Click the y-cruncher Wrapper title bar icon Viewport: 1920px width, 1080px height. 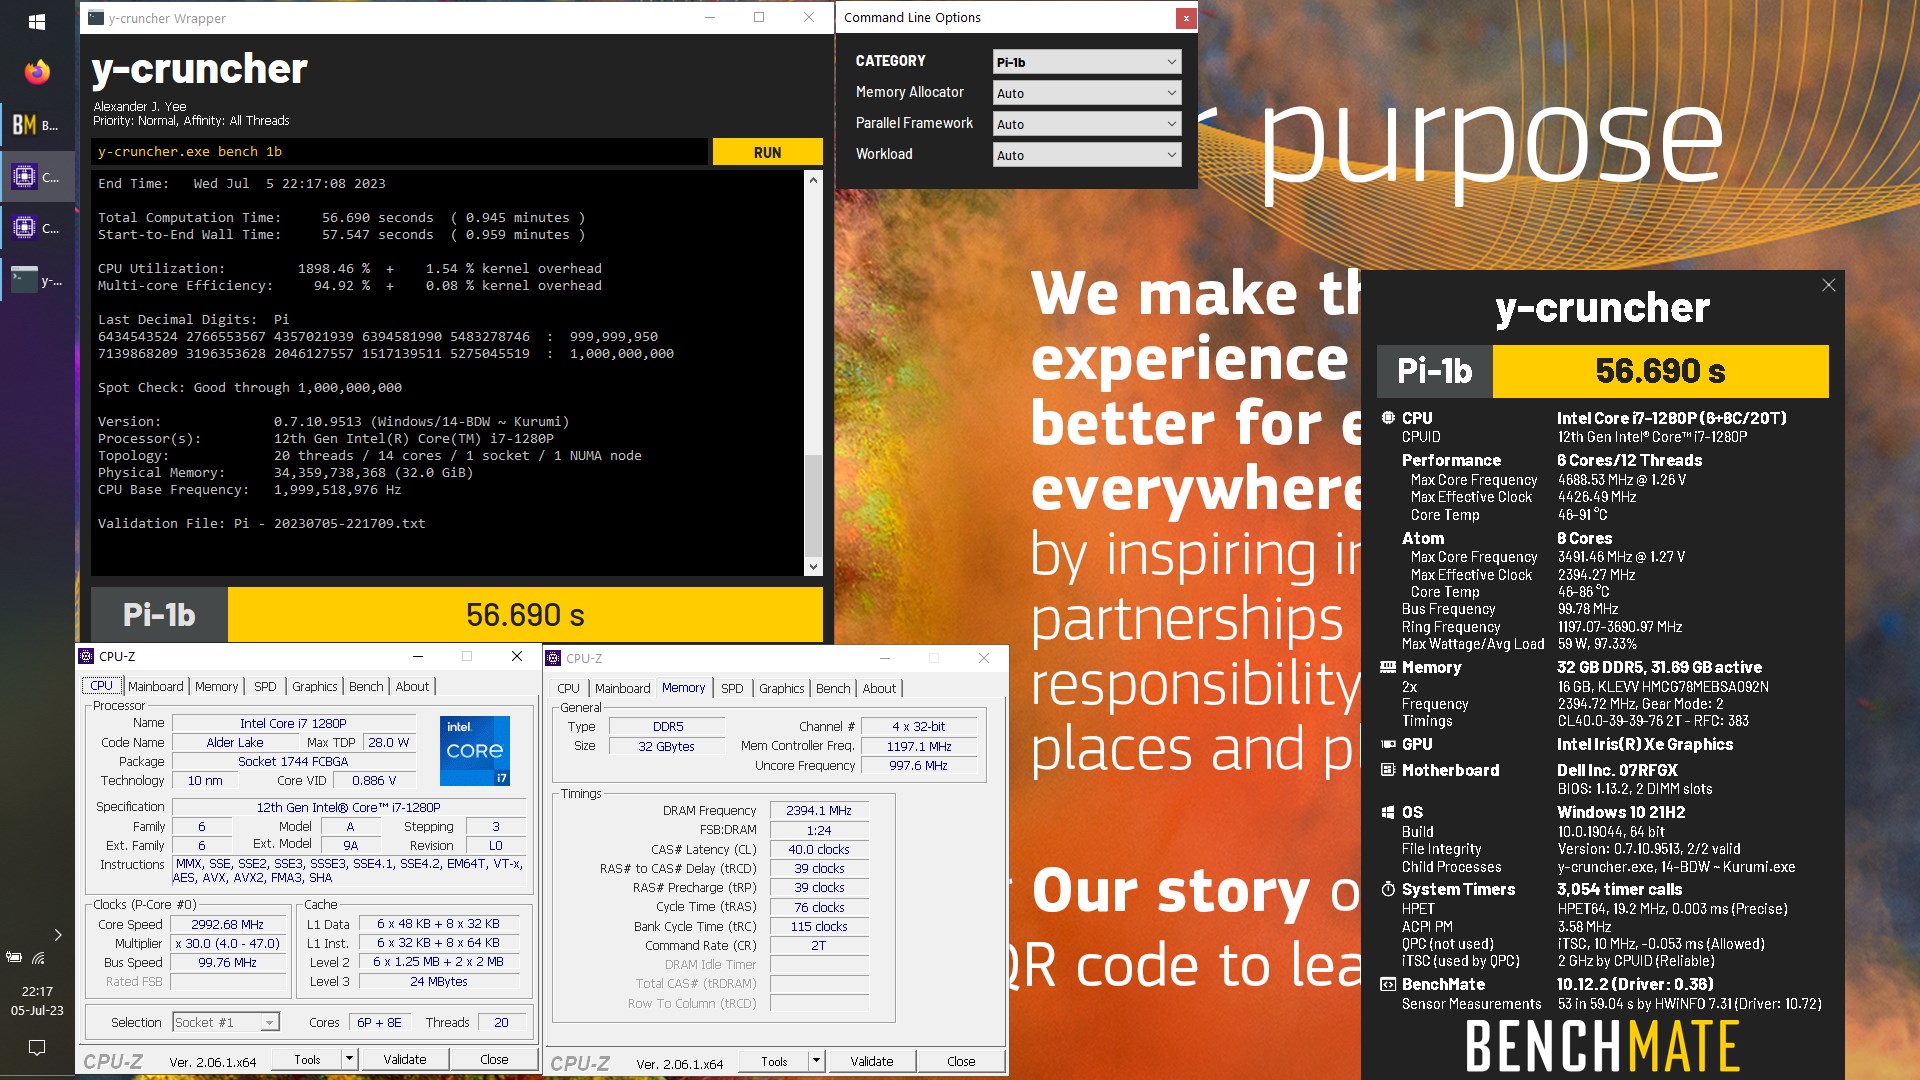(96, 18)
